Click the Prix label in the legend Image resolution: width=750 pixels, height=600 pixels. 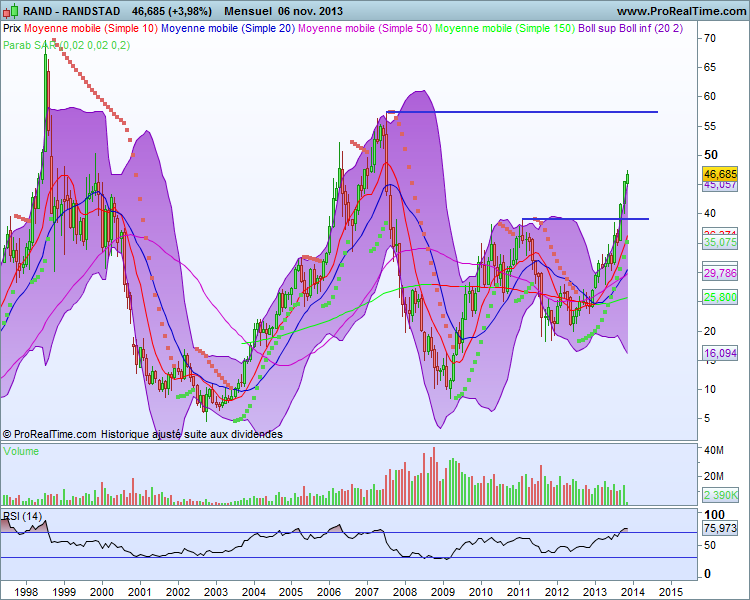[x=12, y=28]
